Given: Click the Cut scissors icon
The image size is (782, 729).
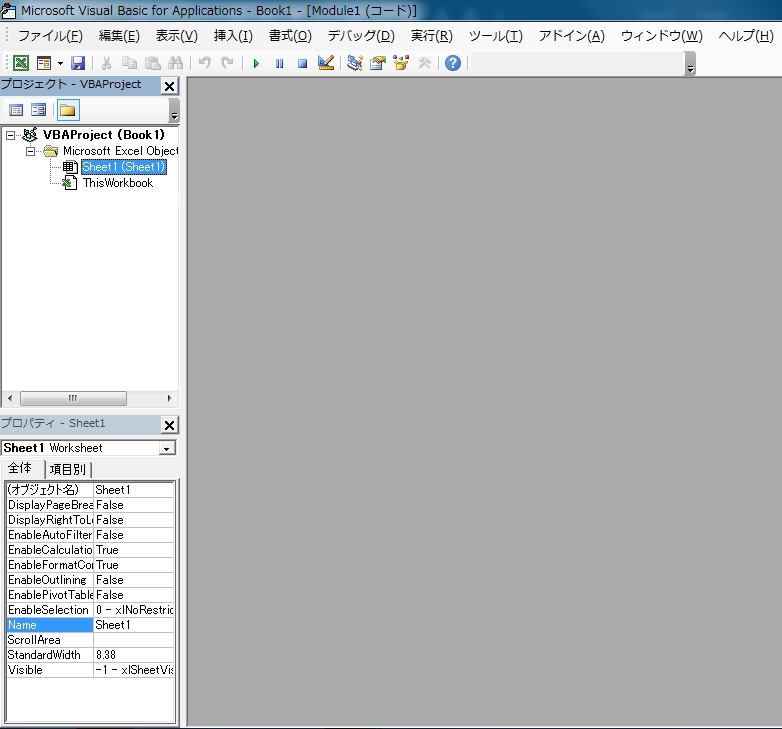Looking at the screenshot, I should click(106, 63).
